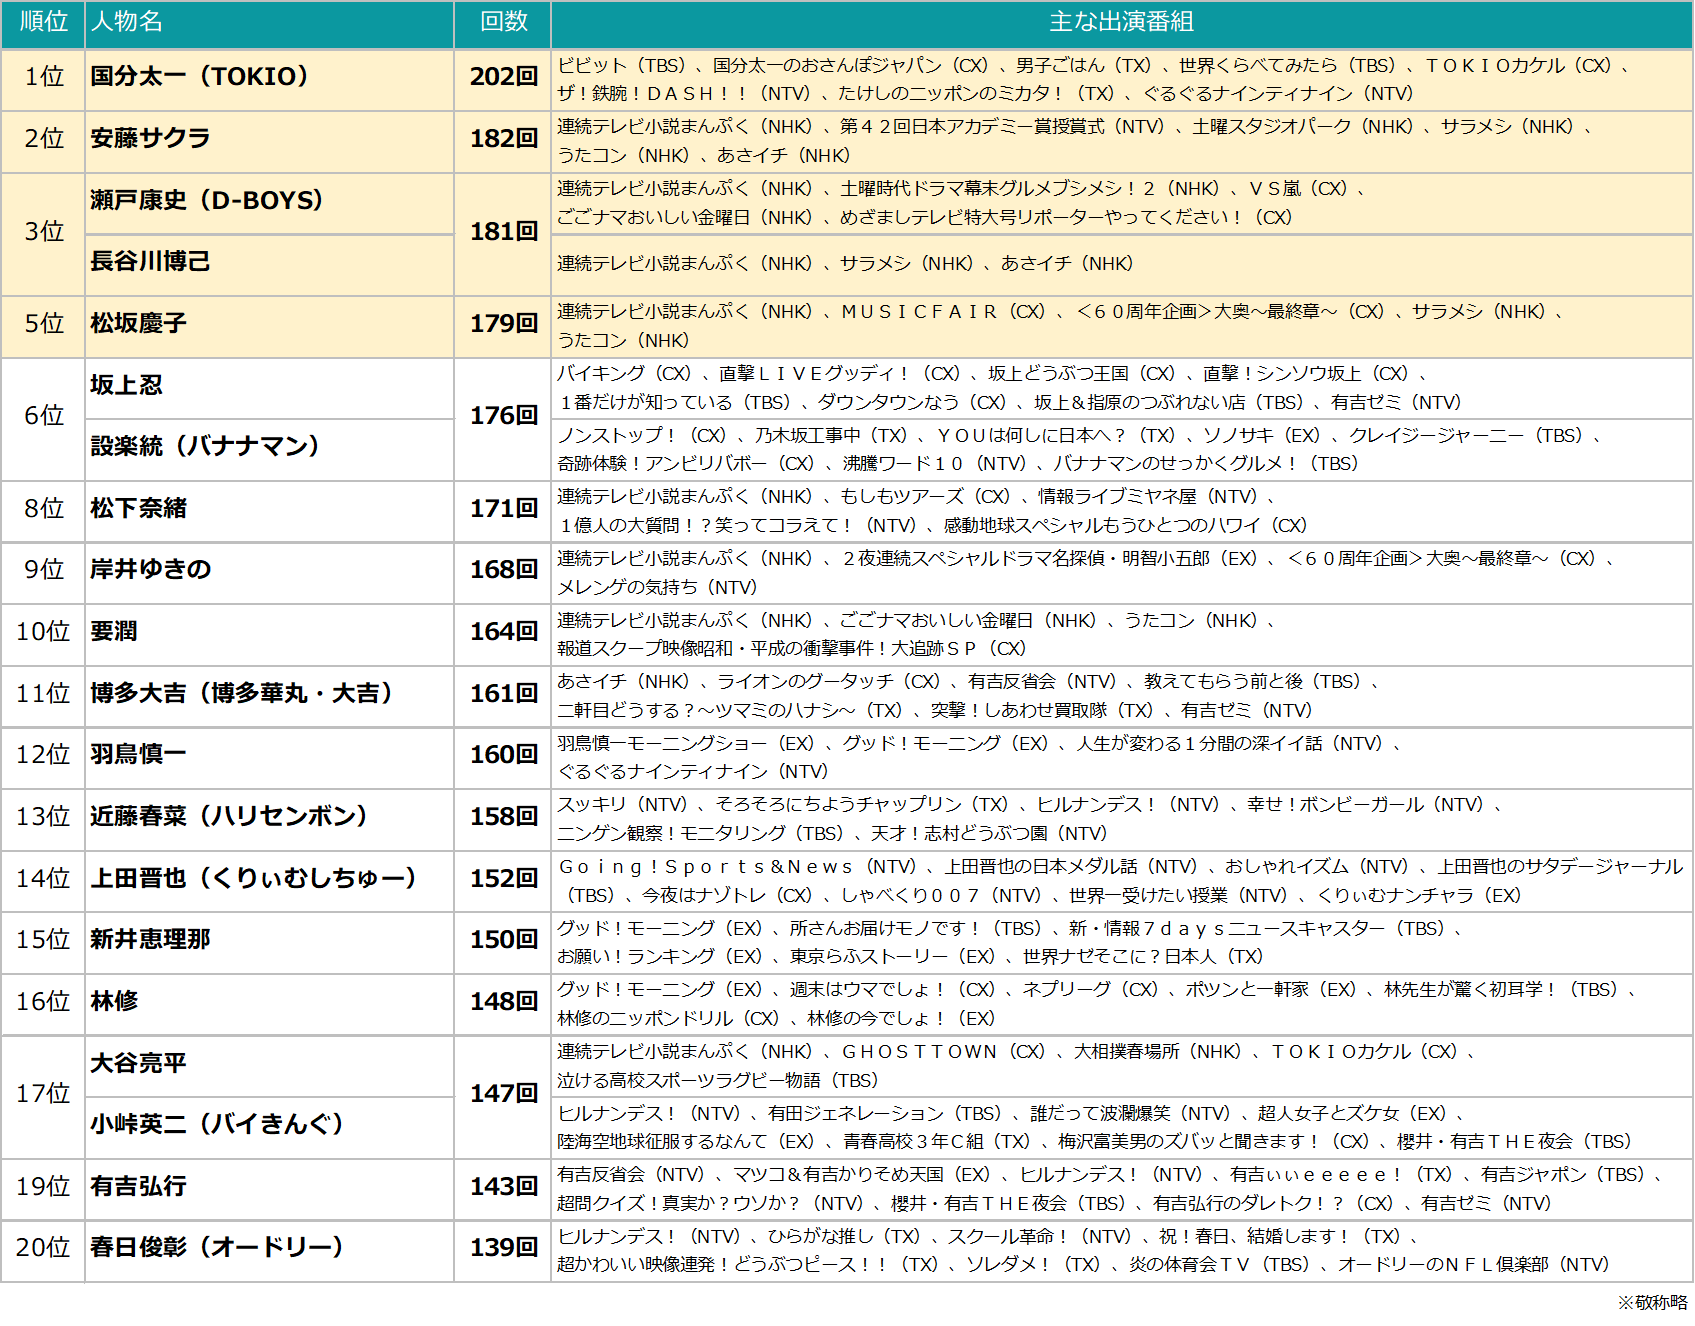Select the 10位 rank cell

(x=43, y=632)
